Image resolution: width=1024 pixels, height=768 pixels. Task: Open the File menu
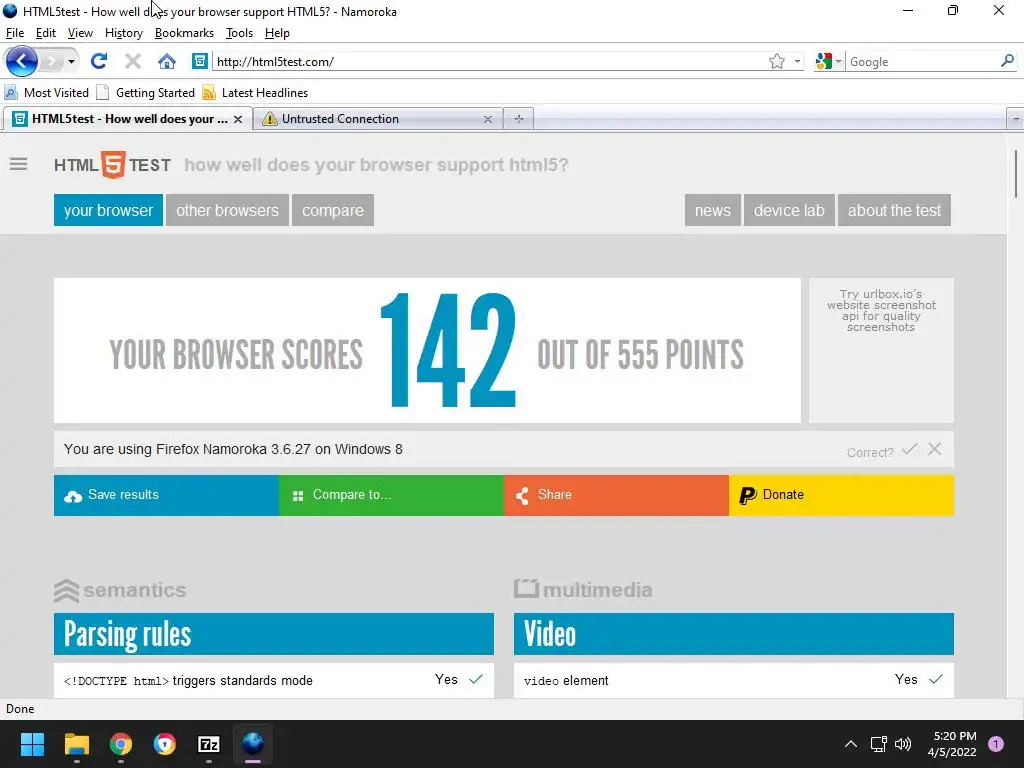click(14, 33)
